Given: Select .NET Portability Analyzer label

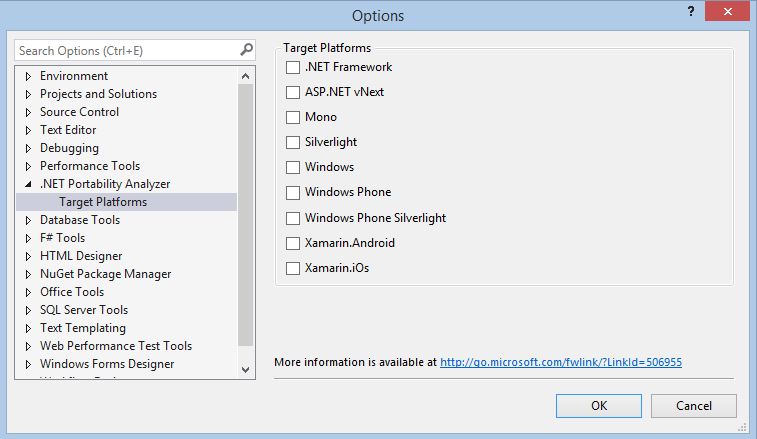Looking at the screenshot, I should (105, 184).
